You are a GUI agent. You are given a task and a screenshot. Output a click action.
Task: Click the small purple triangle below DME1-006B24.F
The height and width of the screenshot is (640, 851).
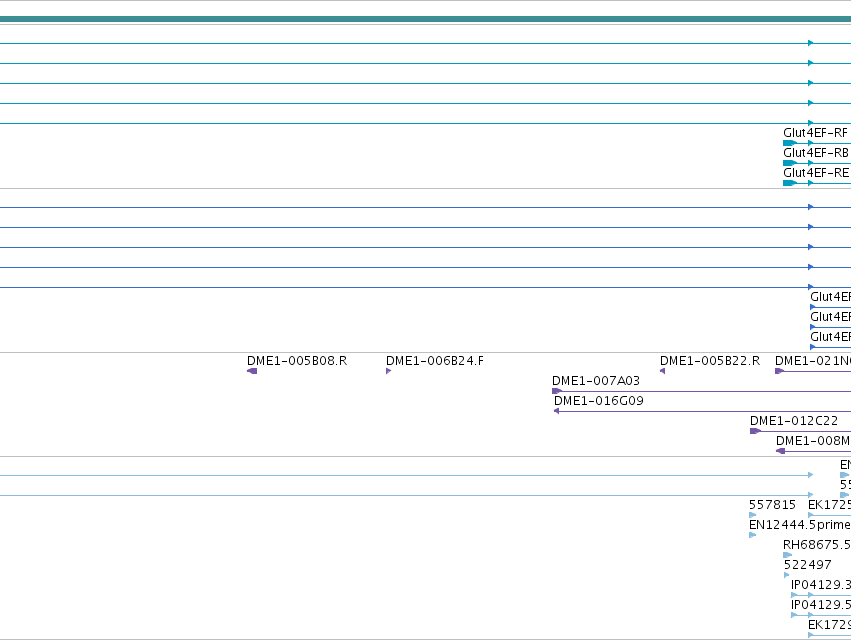389,371
